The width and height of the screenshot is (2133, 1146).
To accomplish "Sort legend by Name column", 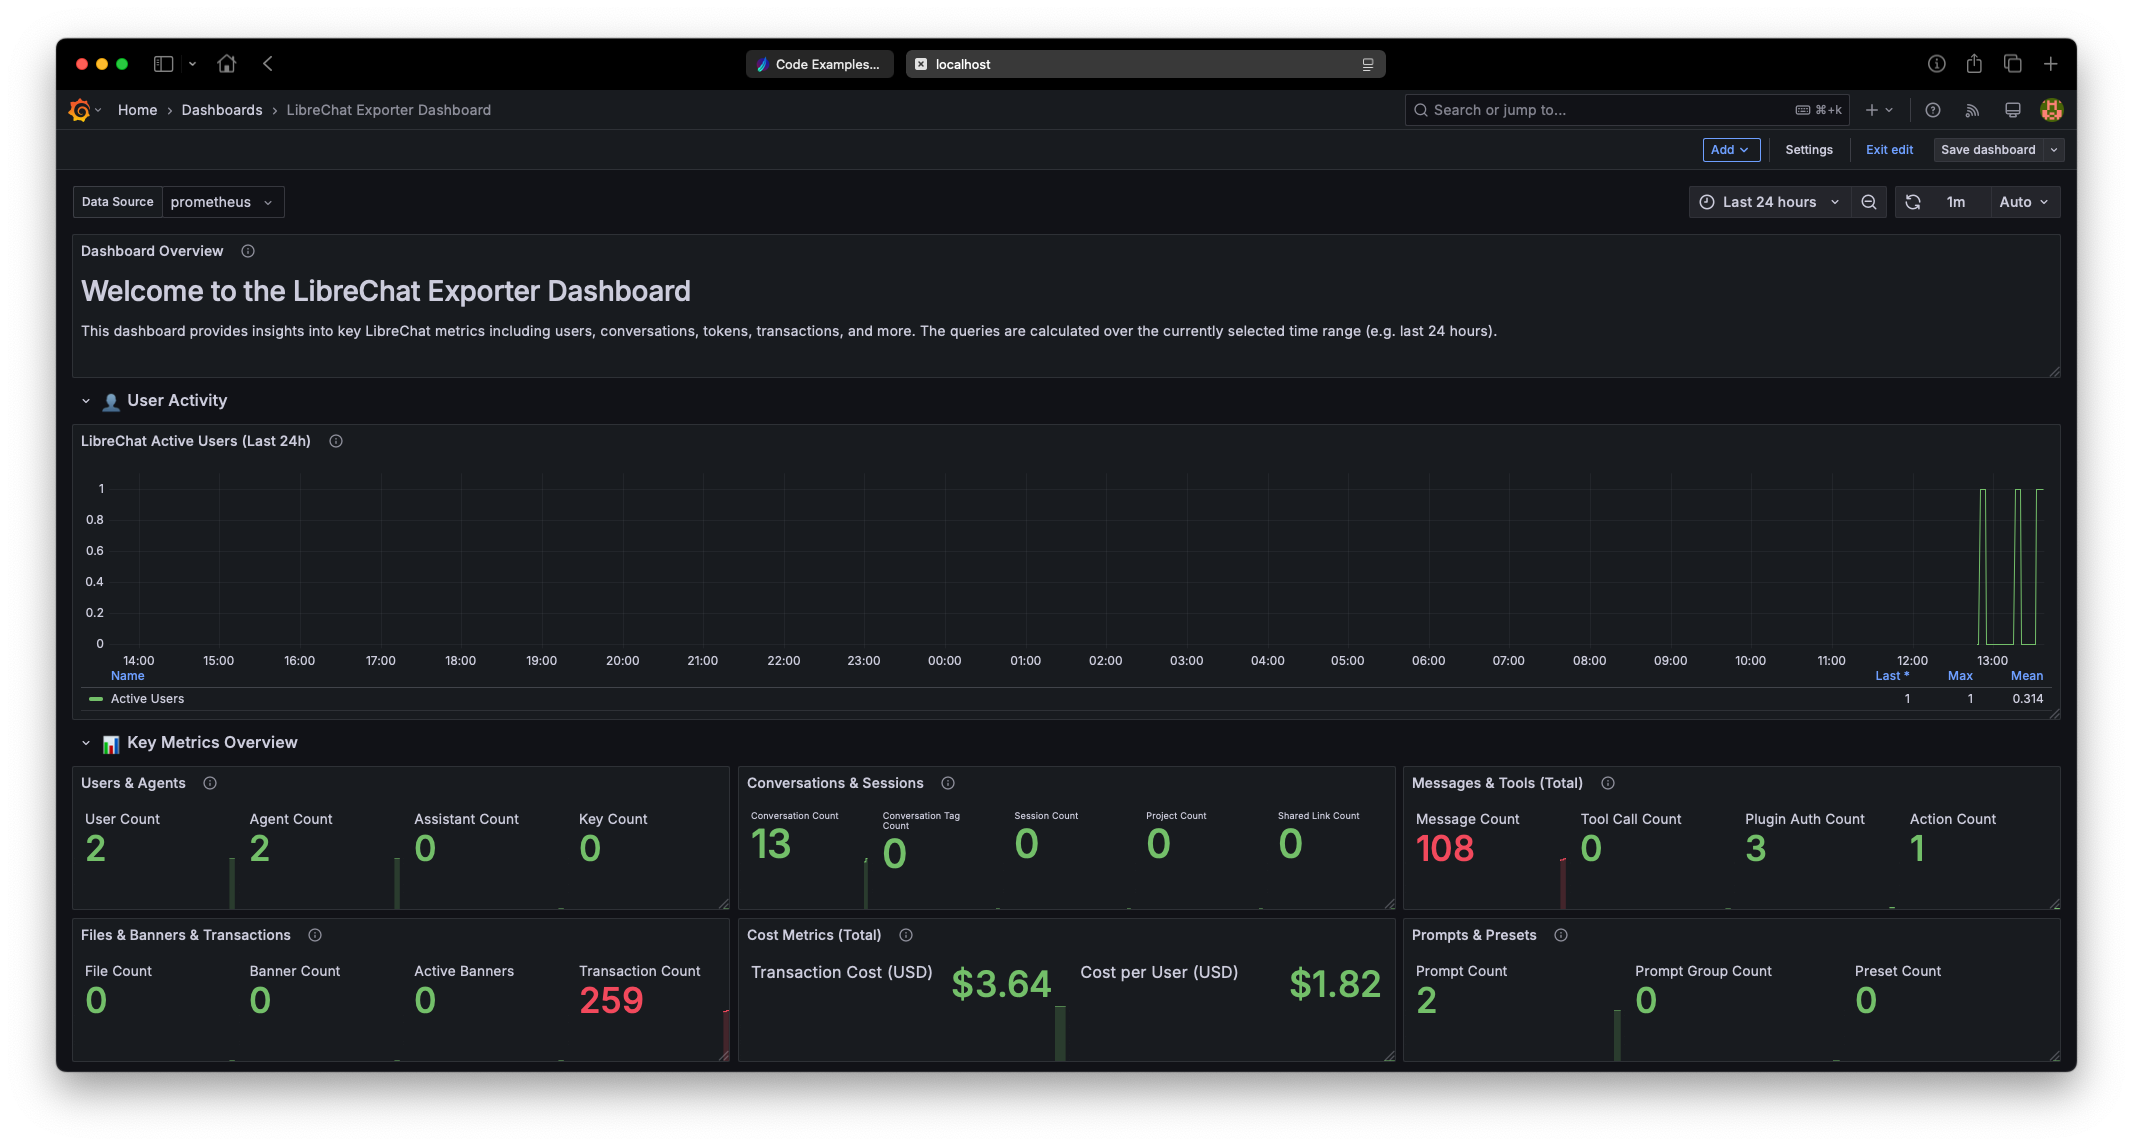I will pyautogui.click(x=128, y=676).
